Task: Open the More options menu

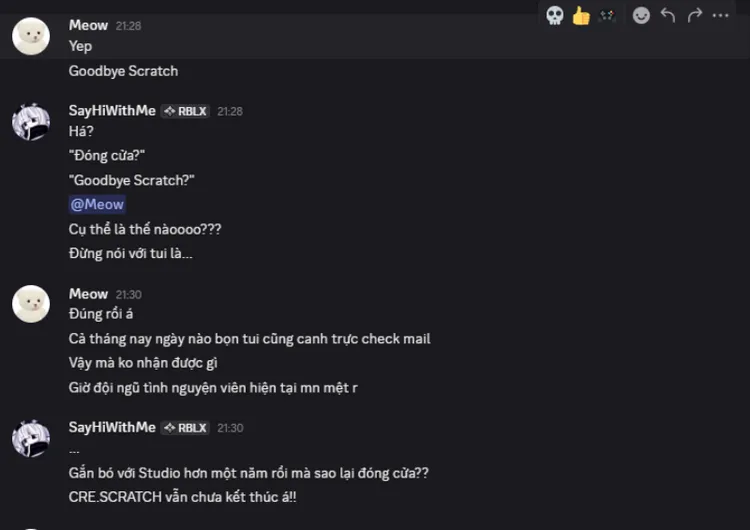Action: pos(721,15)
